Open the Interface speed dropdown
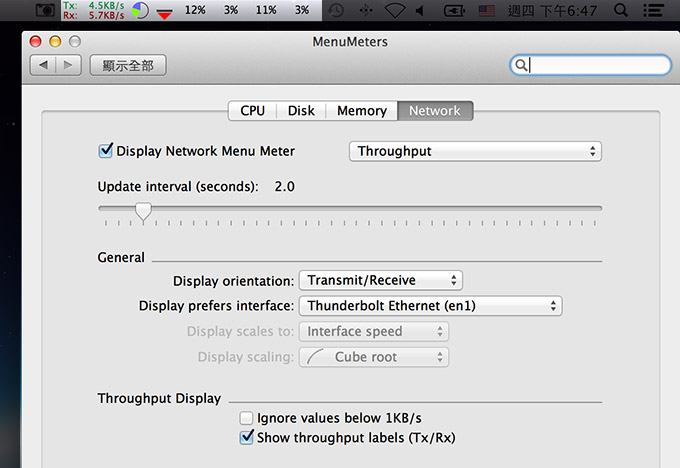This screenshot has height=468, width=680. point(374,332)
